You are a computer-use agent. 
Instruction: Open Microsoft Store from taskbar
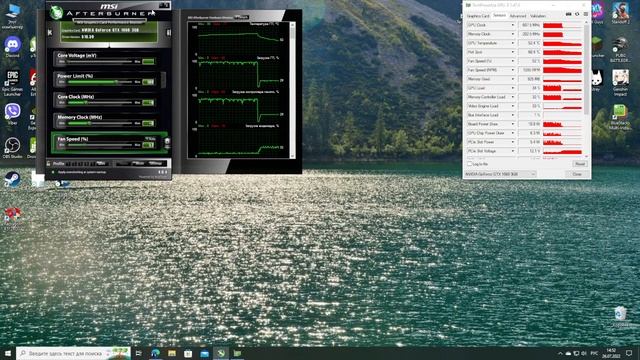point(188,353)
